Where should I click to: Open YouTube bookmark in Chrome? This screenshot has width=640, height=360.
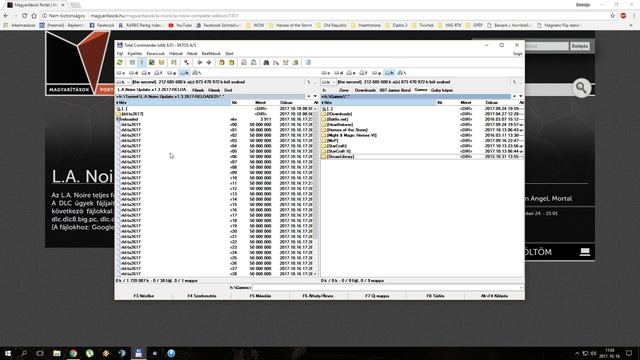180,25
